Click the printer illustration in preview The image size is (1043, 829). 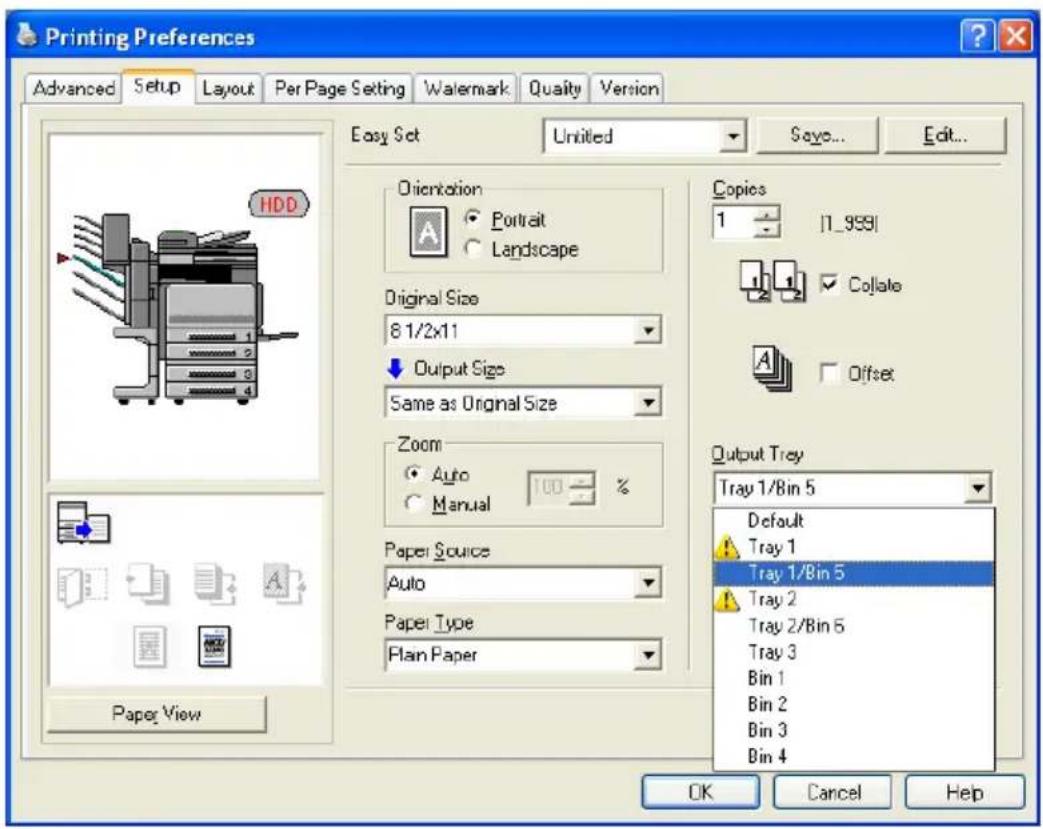178,309
